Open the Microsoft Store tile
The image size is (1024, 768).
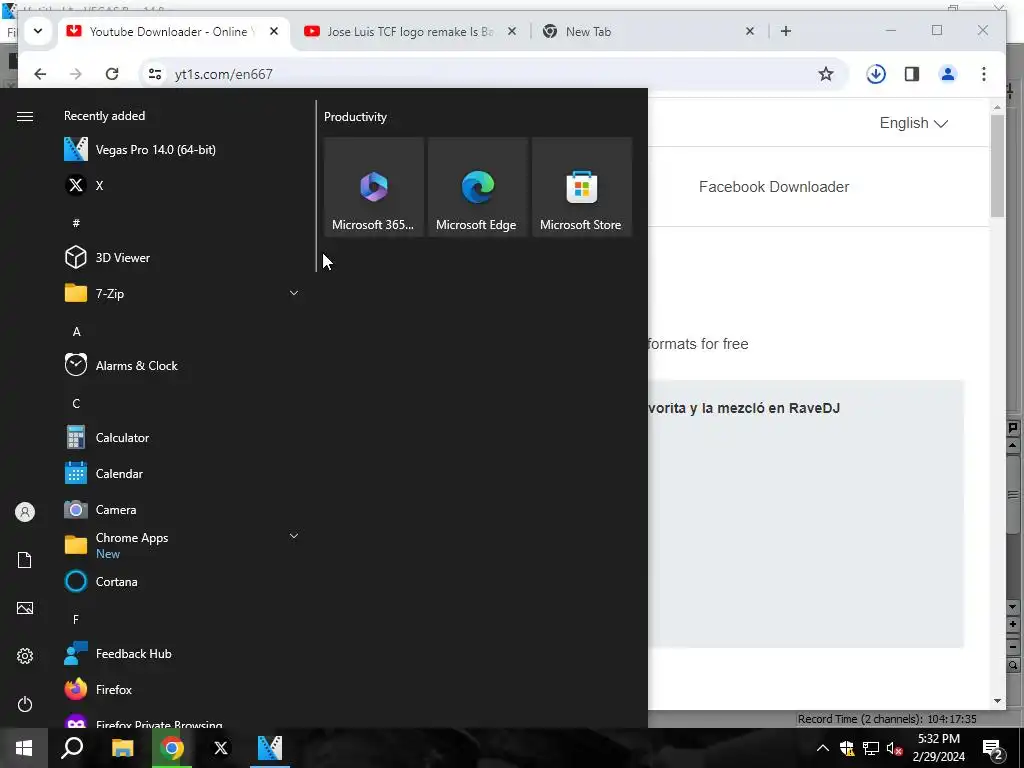(582, 187)
